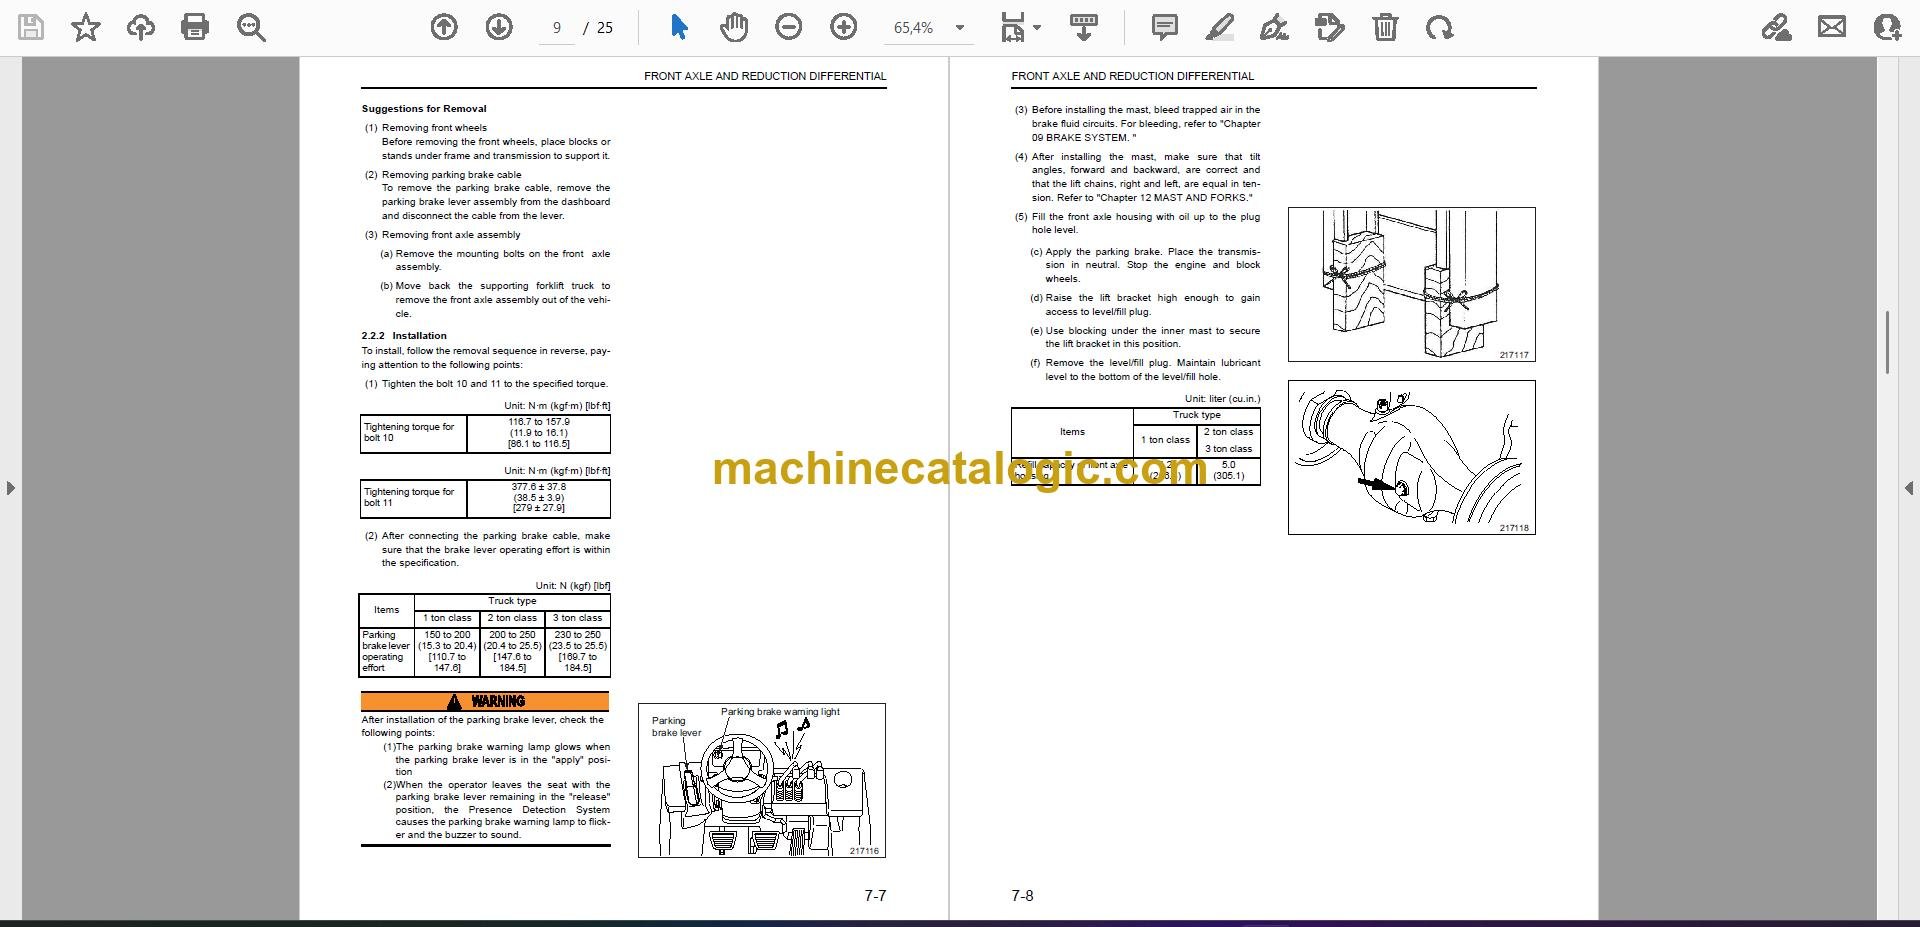This screenshot has height=927, width=1920.
Task: Go to next page arrow
Action: pyautogui.click(x=499, y=27)
